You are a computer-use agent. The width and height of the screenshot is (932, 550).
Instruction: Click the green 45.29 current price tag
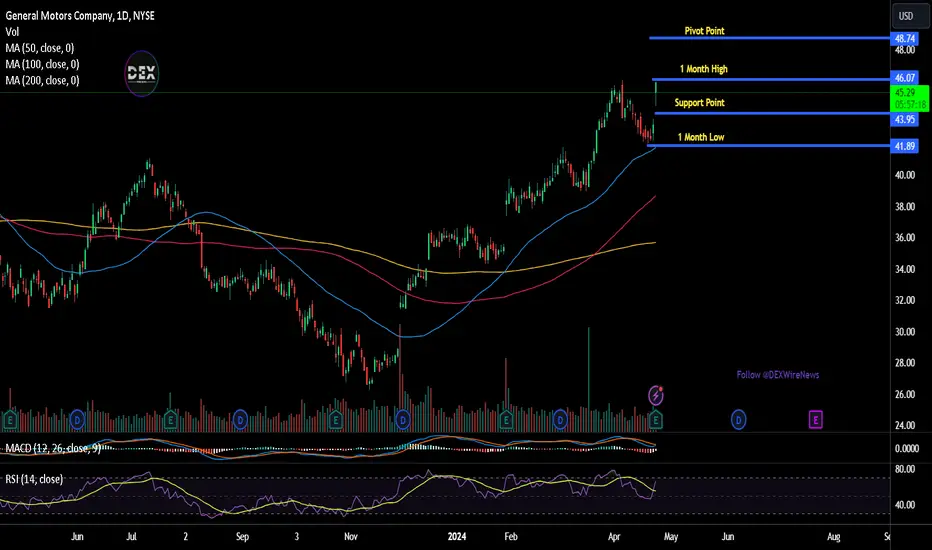pyautogui.click(x=910, y=98)
